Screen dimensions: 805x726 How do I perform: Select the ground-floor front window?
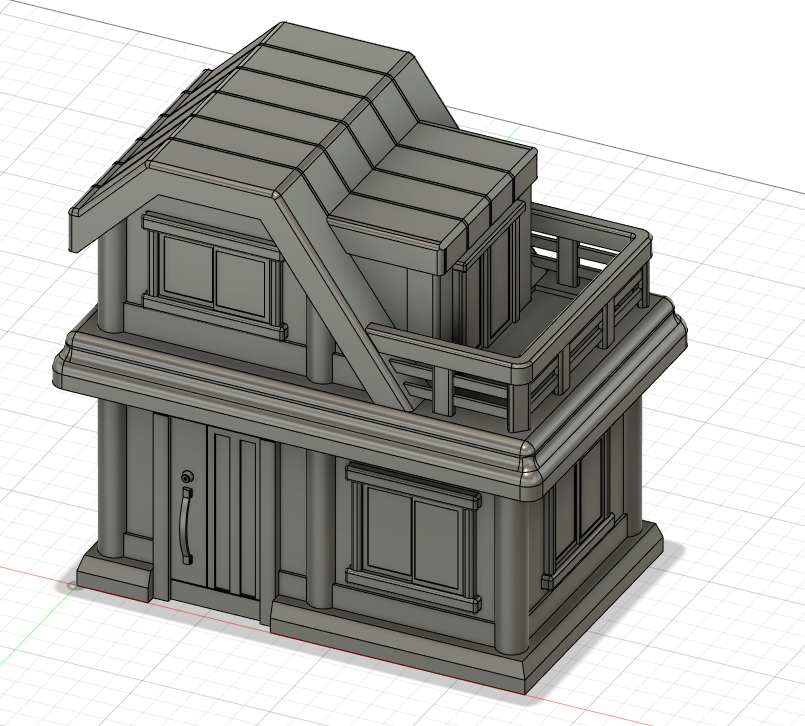tap(412, 537)
